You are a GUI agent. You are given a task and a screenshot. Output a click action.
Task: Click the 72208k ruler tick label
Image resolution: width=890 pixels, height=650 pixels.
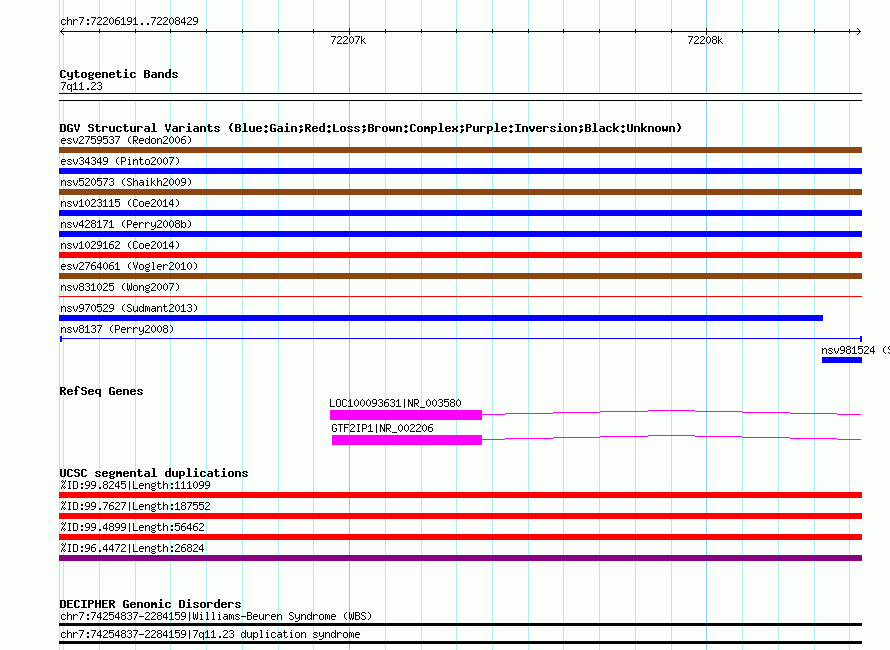point(705,40)
